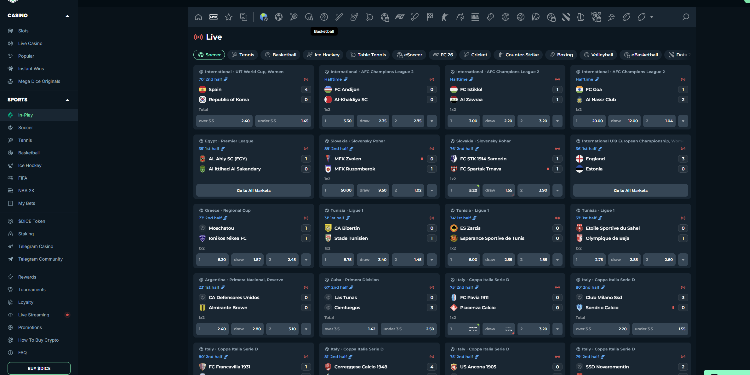The width and height of the screenshot is (750, 375).
Task: Open Telegram Casino sidebar link
Action: (35, 246)
